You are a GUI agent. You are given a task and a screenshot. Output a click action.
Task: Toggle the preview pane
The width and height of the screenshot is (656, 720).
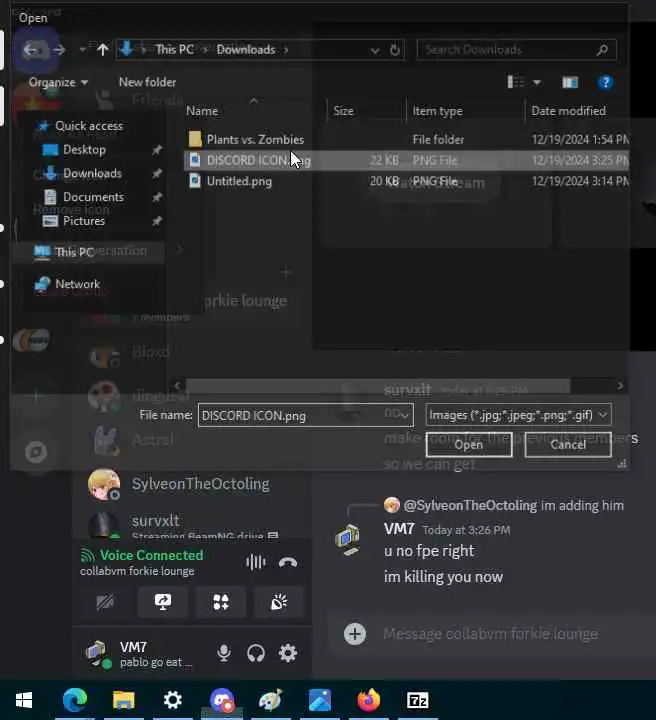point(570,82)
